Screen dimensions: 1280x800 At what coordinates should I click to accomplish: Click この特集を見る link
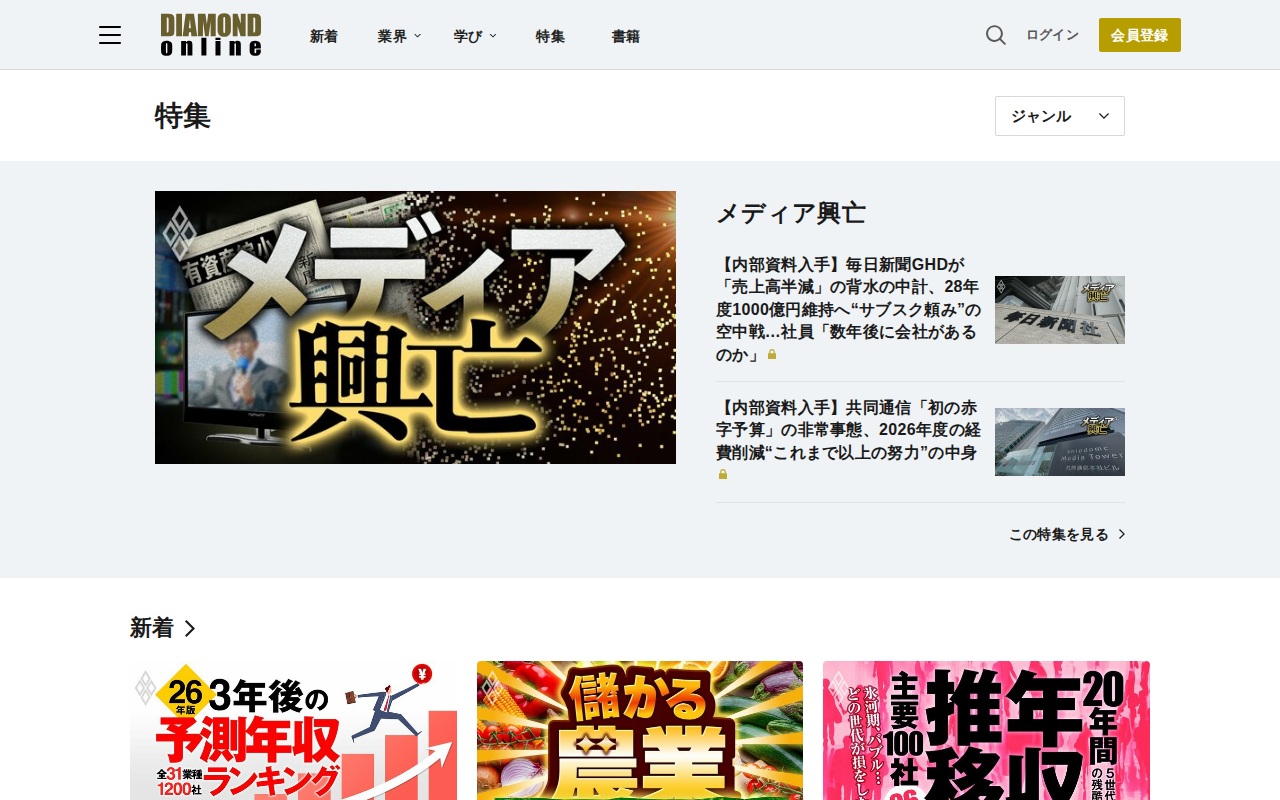click(x=1067, y=534)
